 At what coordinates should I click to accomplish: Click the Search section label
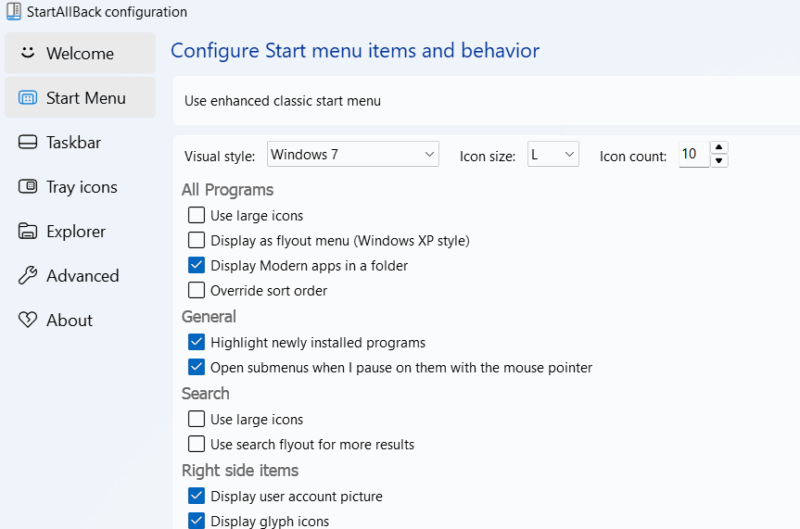tap(206, 393)
